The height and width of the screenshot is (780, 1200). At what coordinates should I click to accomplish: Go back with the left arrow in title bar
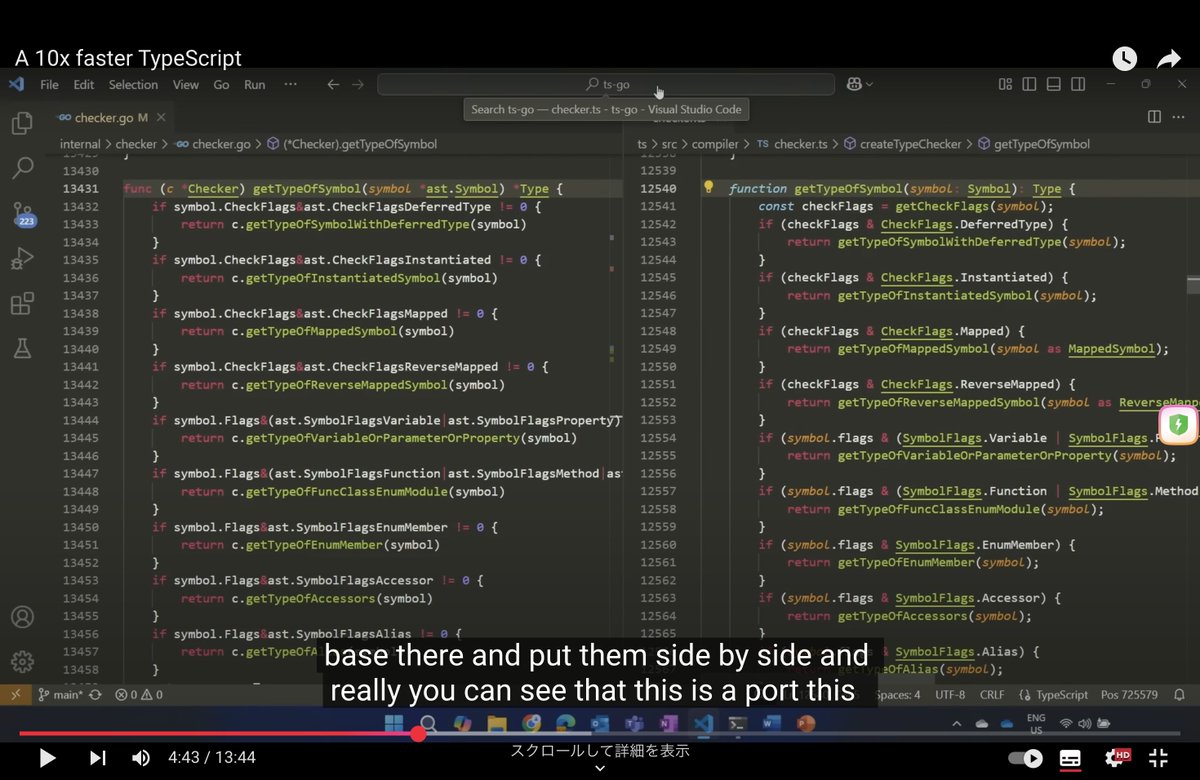pos(333,85)
